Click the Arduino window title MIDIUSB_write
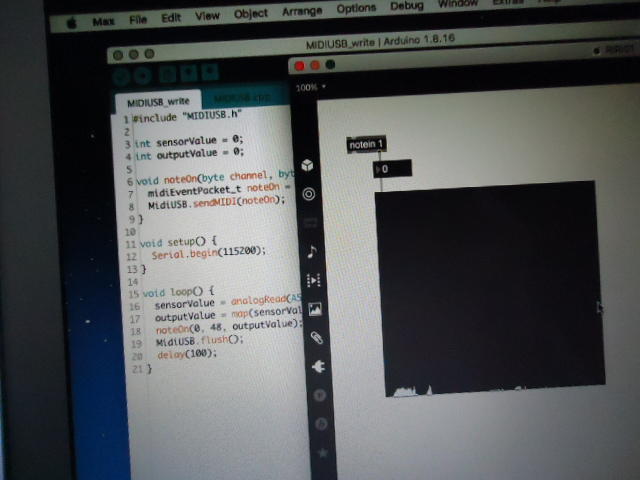The image size is (640, 480). 380,41
